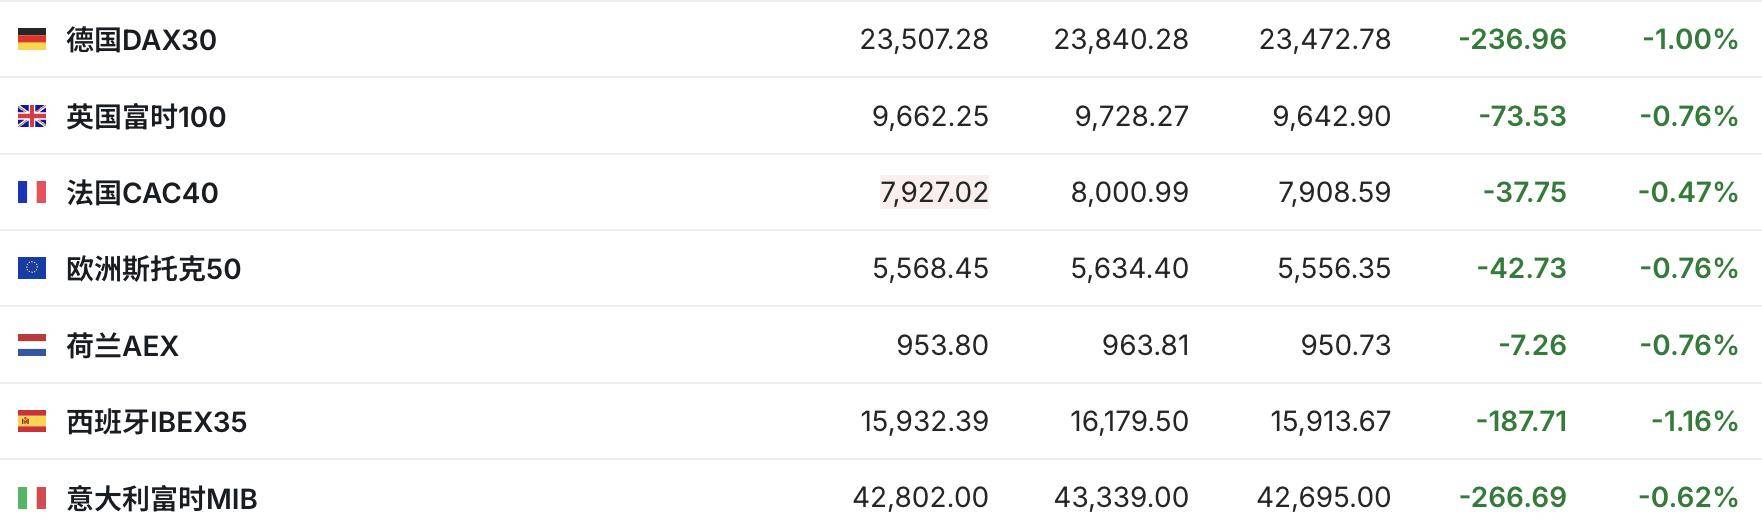
Task: Click the UK flag icon
Action: [x=32, y=117]
